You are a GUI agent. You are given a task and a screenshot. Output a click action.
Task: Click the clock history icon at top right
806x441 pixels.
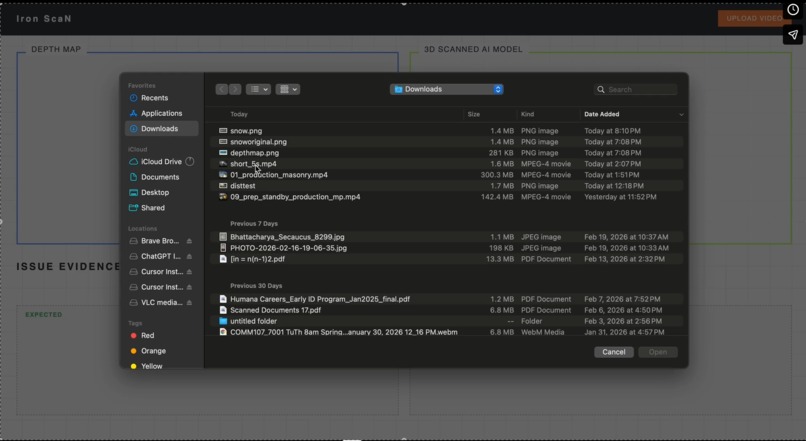793,10
